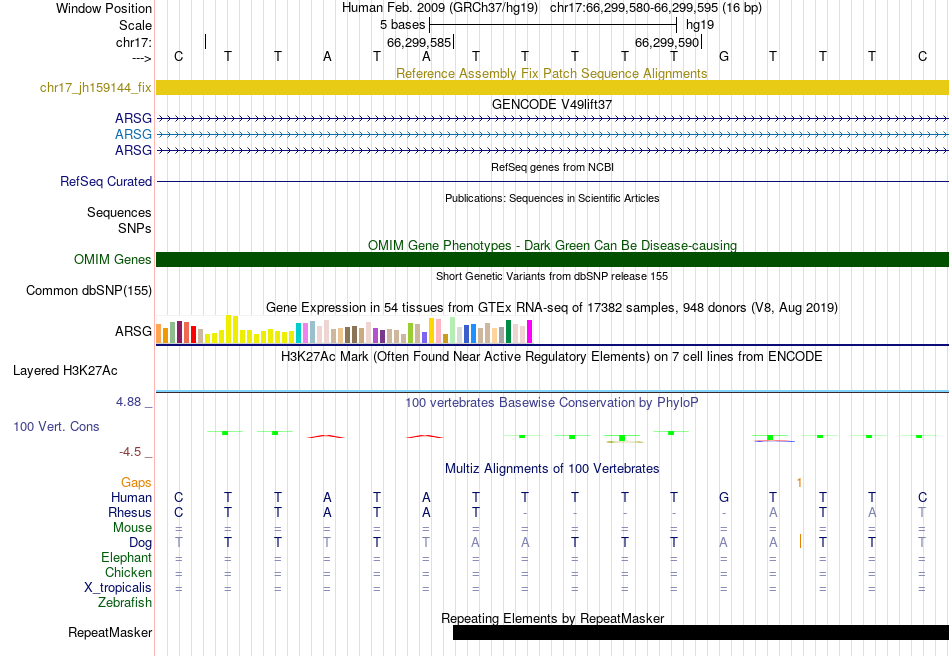Screen dimensions: 950x656
Task: Click the Window Position track label
Action: coord(104,8)
